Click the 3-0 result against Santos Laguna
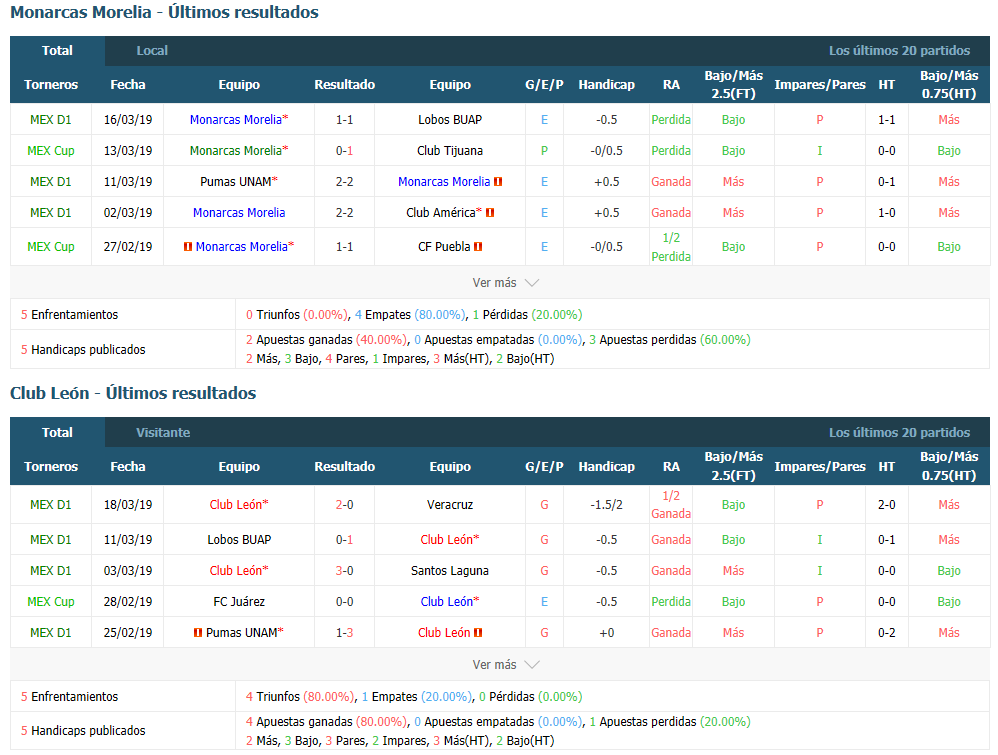The height and width of the screenshot is (755, 998). 344,571
